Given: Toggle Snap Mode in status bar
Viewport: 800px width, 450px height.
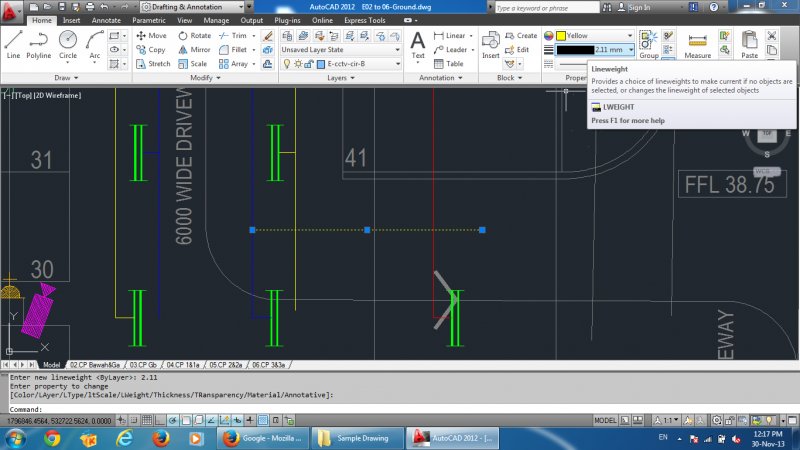Looking at the screenshot, I should (x=134, y=420).
